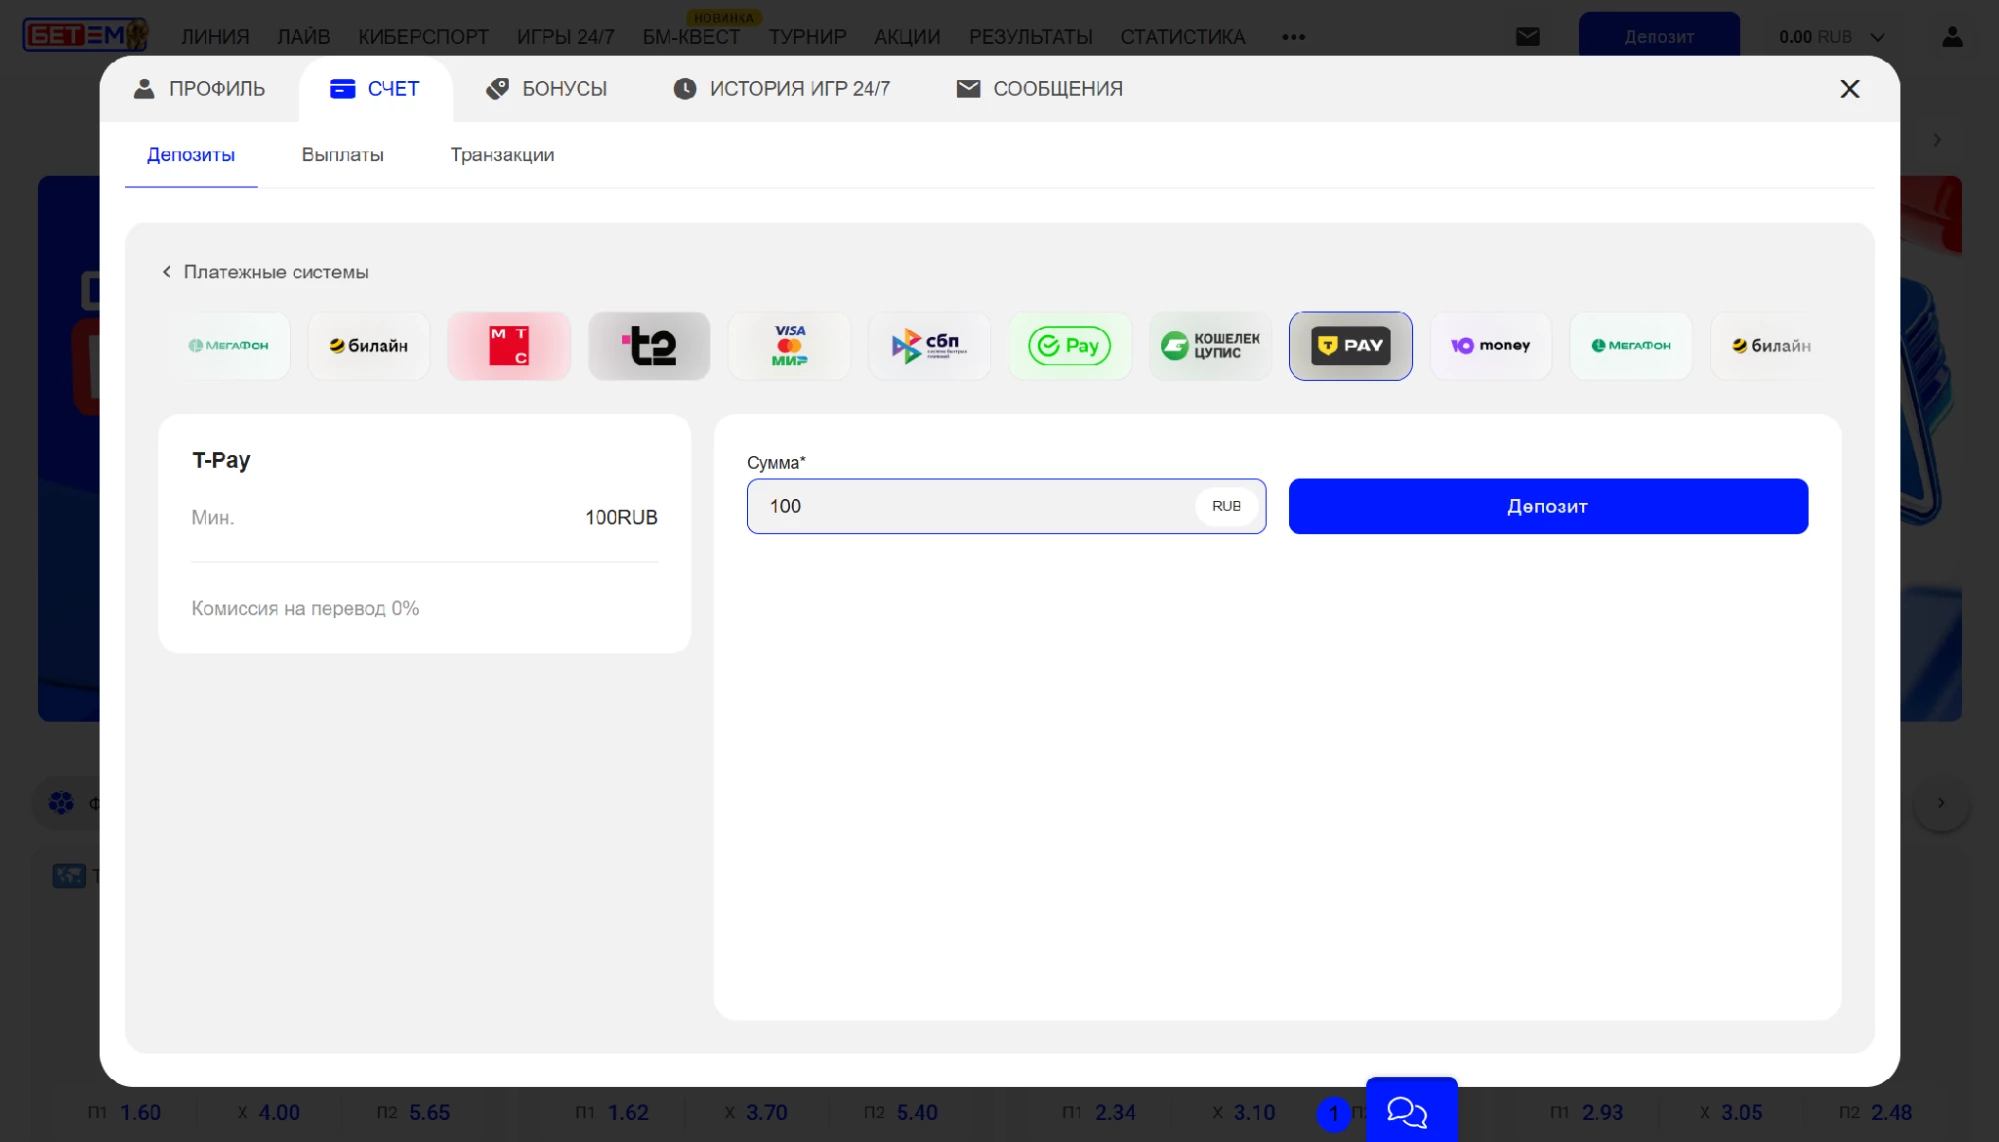1999x1142 pixels.
Task: Select SberPay green Pay option
Action: pyautogui.click(x=1070, y=346)
